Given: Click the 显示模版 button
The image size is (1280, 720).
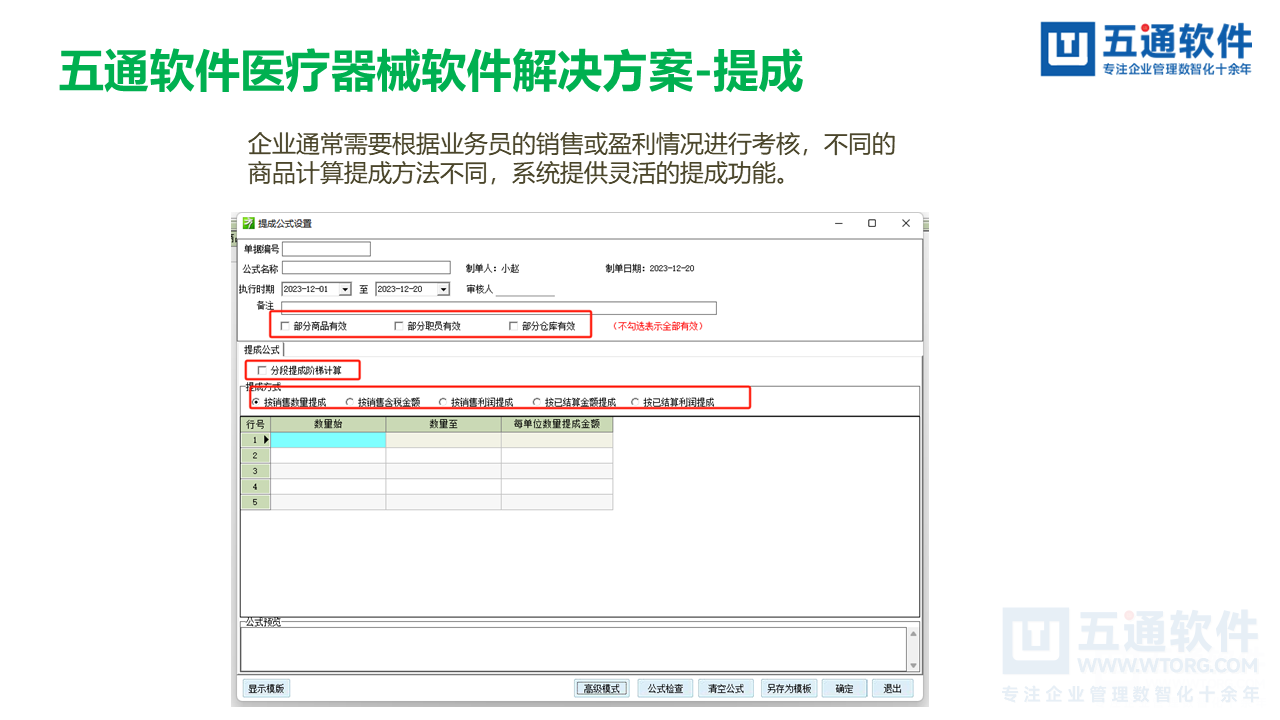Looking at the screenshot, I should (266, 688).
